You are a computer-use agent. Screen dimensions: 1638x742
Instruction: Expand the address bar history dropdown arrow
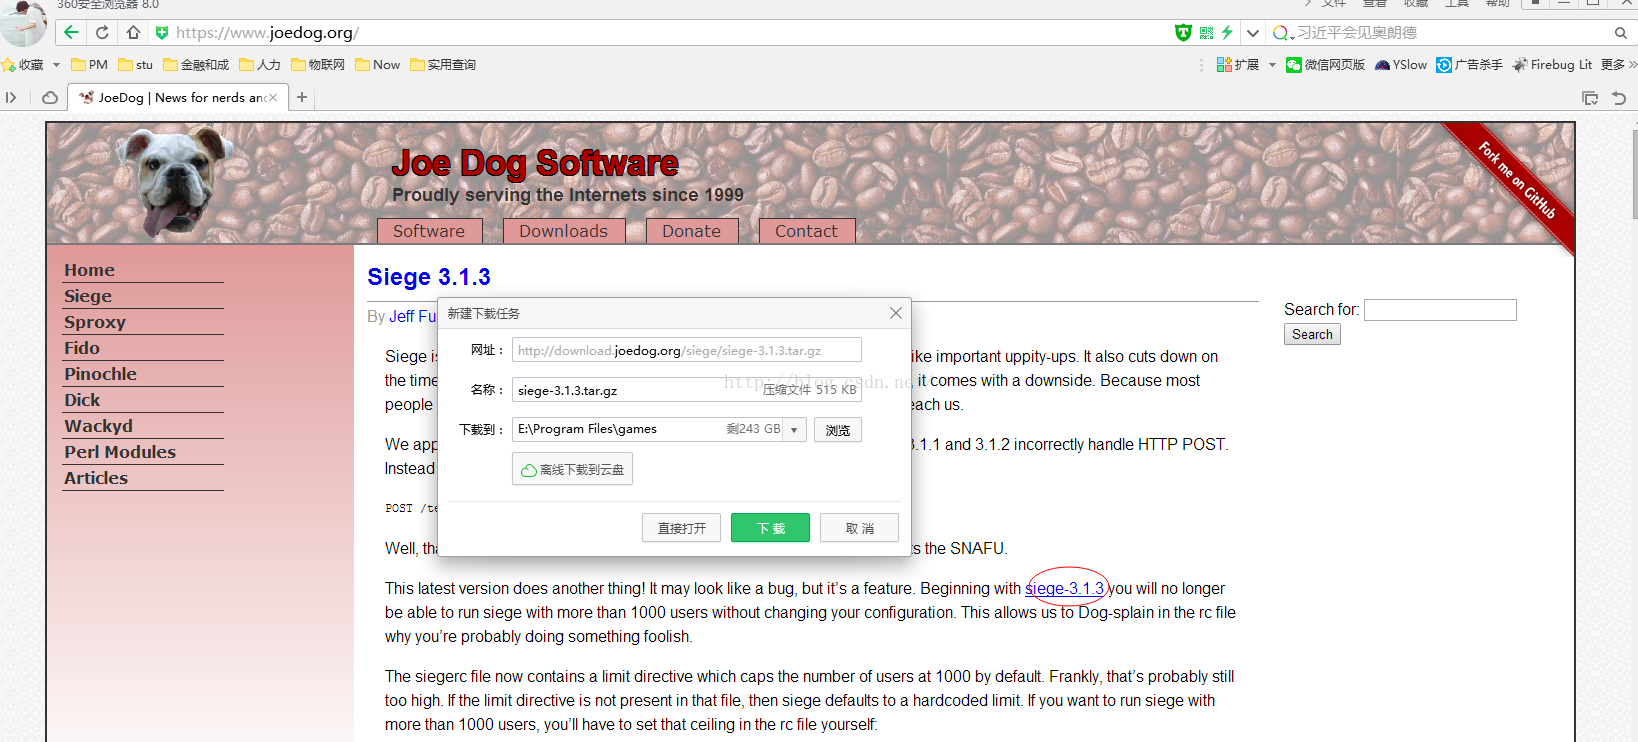1252,33
